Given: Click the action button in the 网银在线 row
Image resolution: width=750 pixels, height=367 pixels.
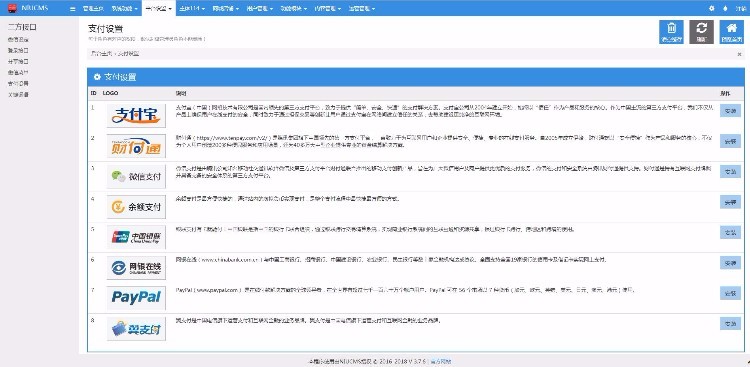Looking at the screenshot, I should (x=730, y=263).
